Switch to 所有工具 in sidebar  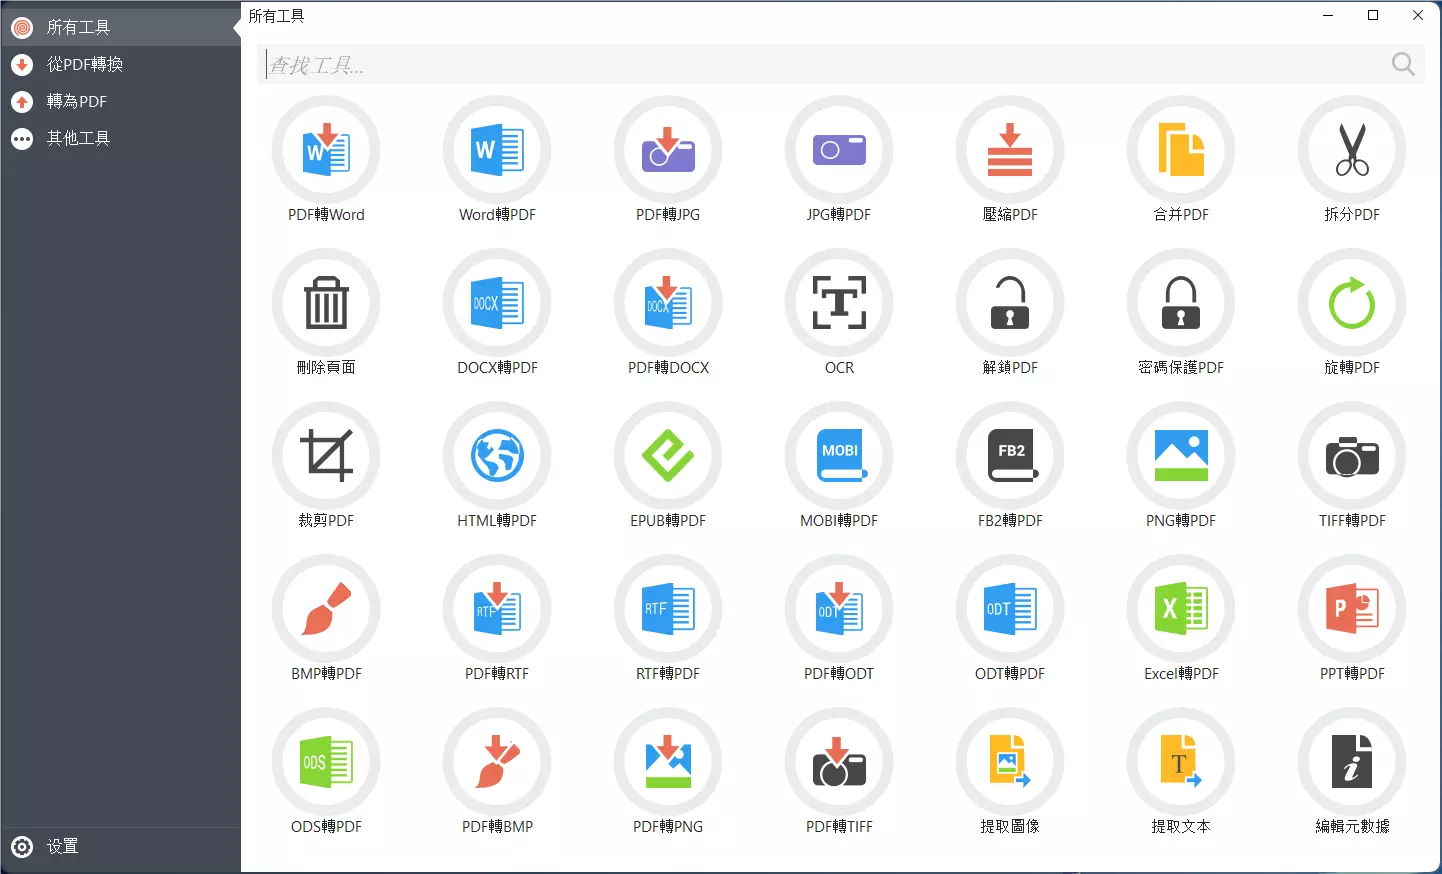[x=120, y=27]
